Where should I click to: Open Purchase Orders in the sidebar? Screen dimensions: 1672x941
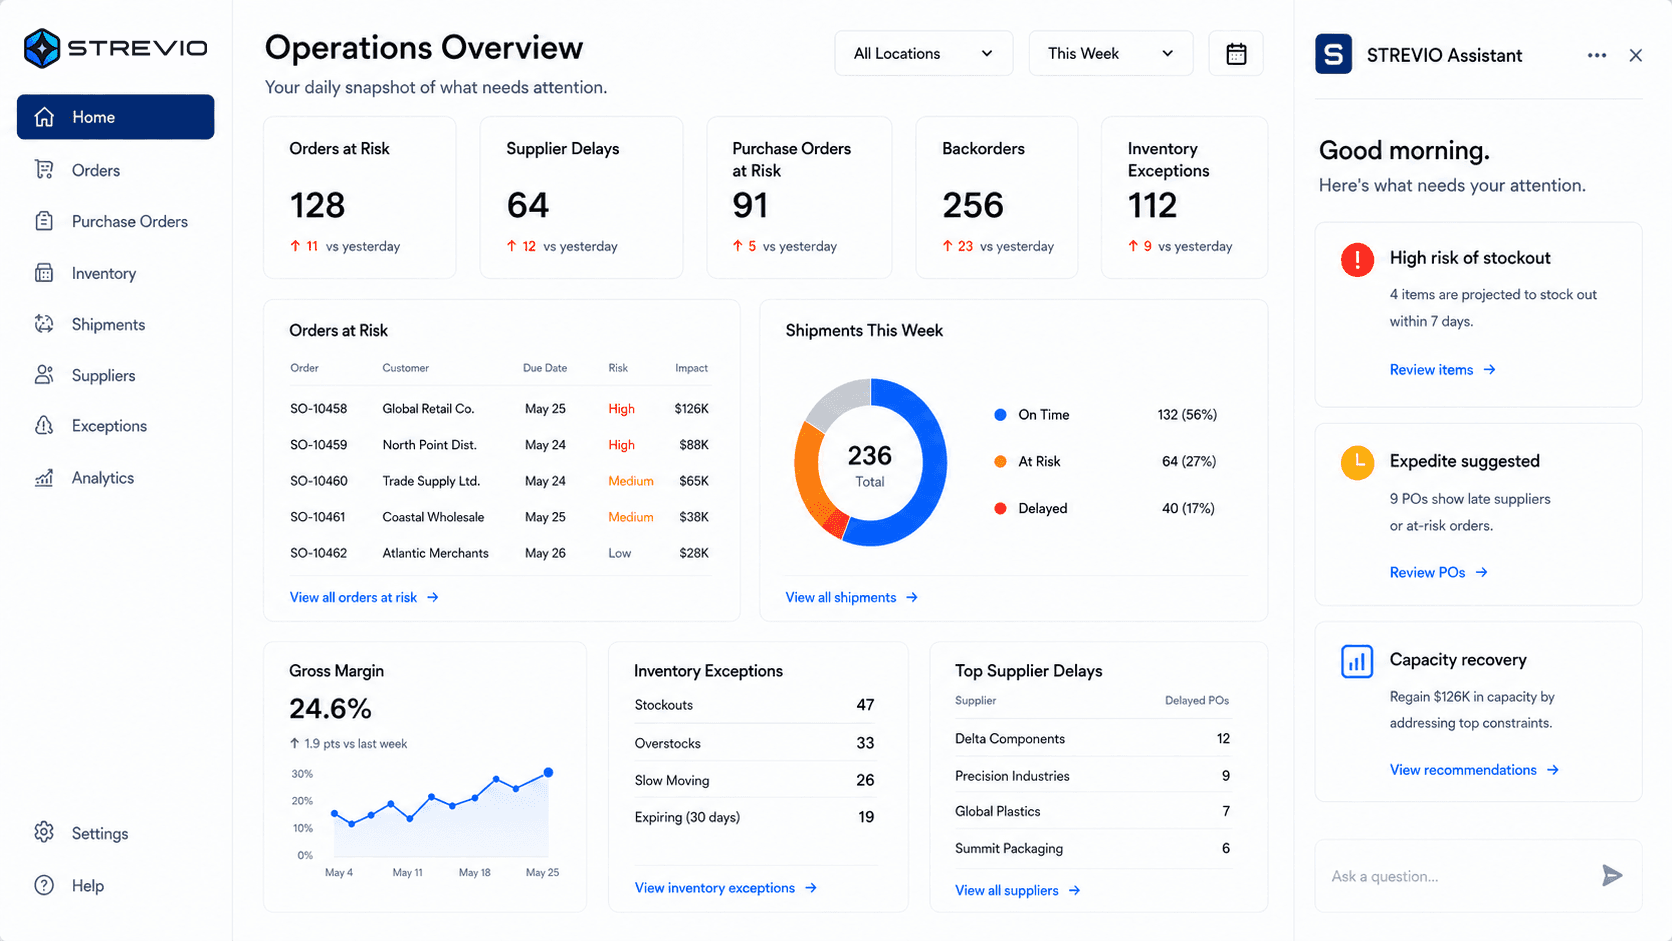pyautogui.click(x=115, y=221)
